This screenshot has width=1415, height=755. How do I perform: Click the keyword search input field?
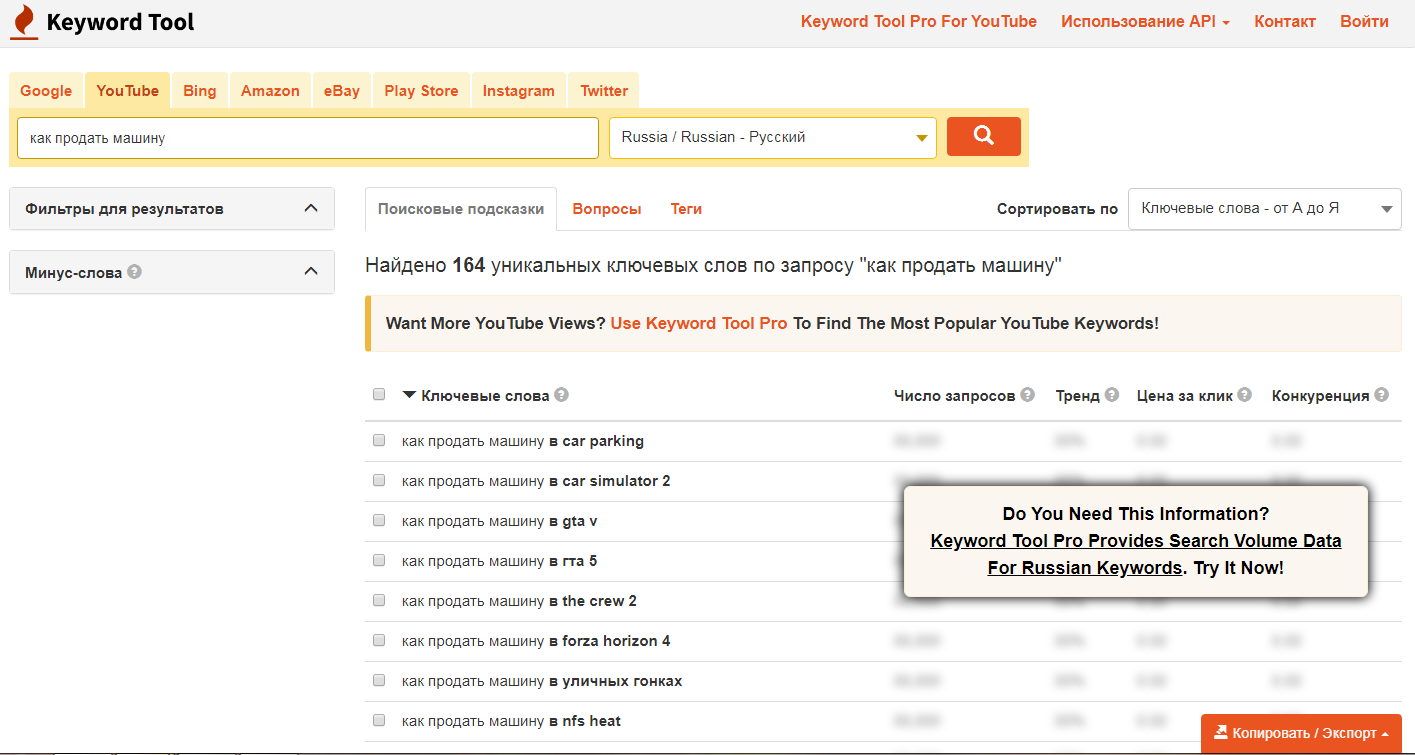tap(307, 138)
